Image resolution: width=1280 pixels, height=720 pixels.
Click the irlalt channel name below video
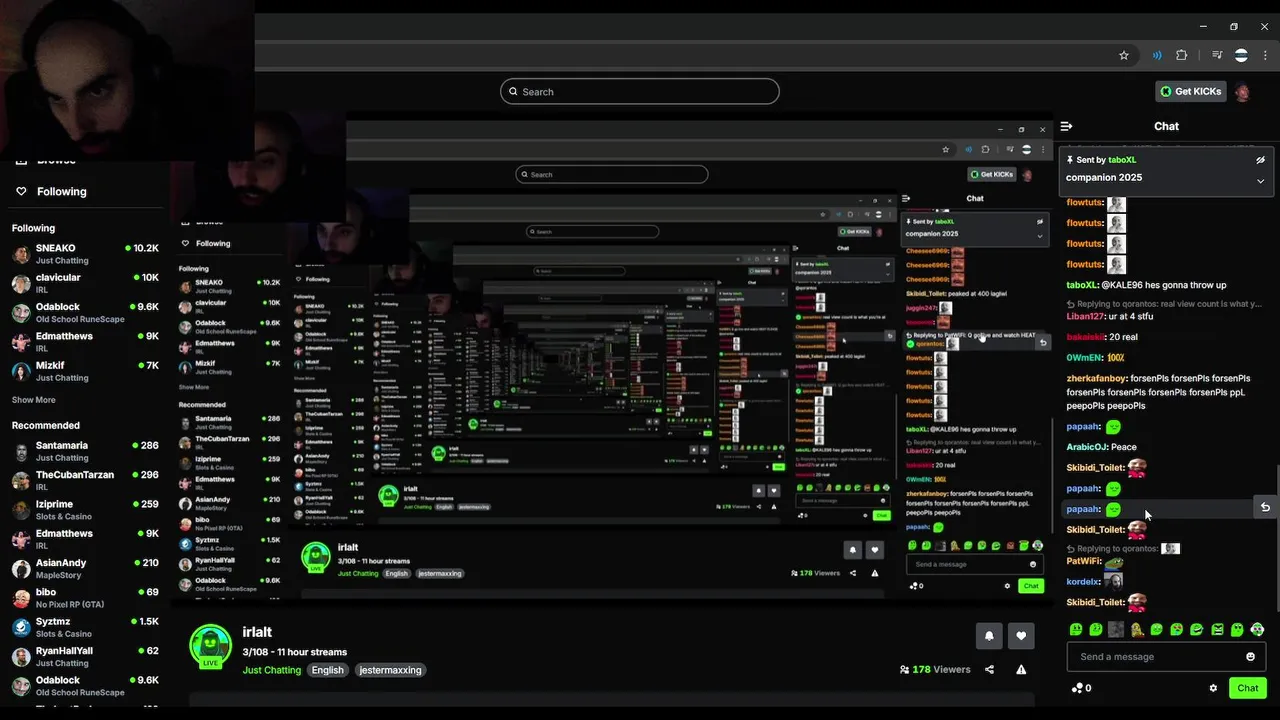click(257, 632)
